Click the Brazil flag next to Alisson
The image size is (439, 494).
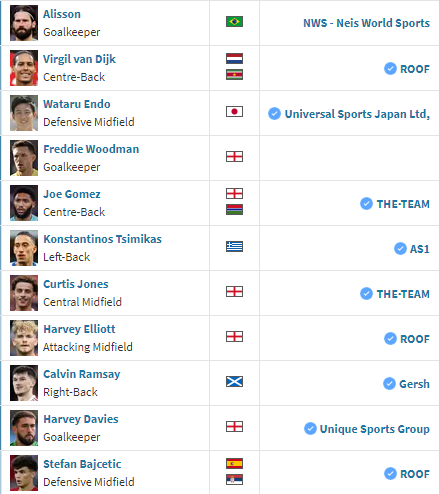pyautogui.click(x=234, y=22)
